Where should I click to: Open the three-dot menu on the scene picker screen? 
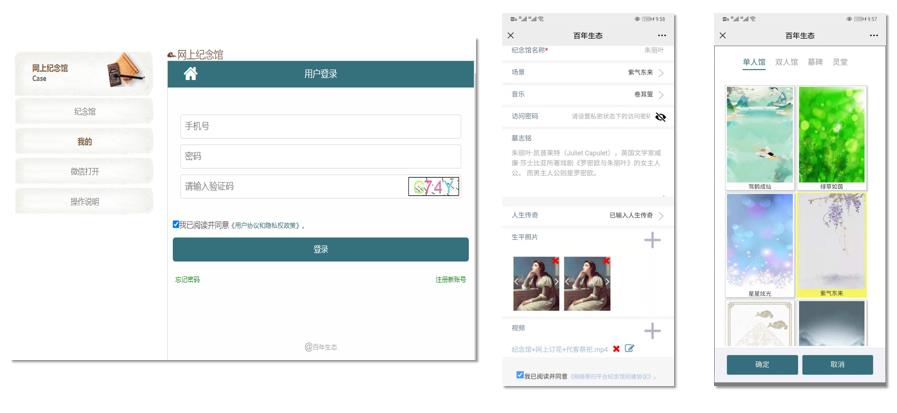[x=873, y=36]
